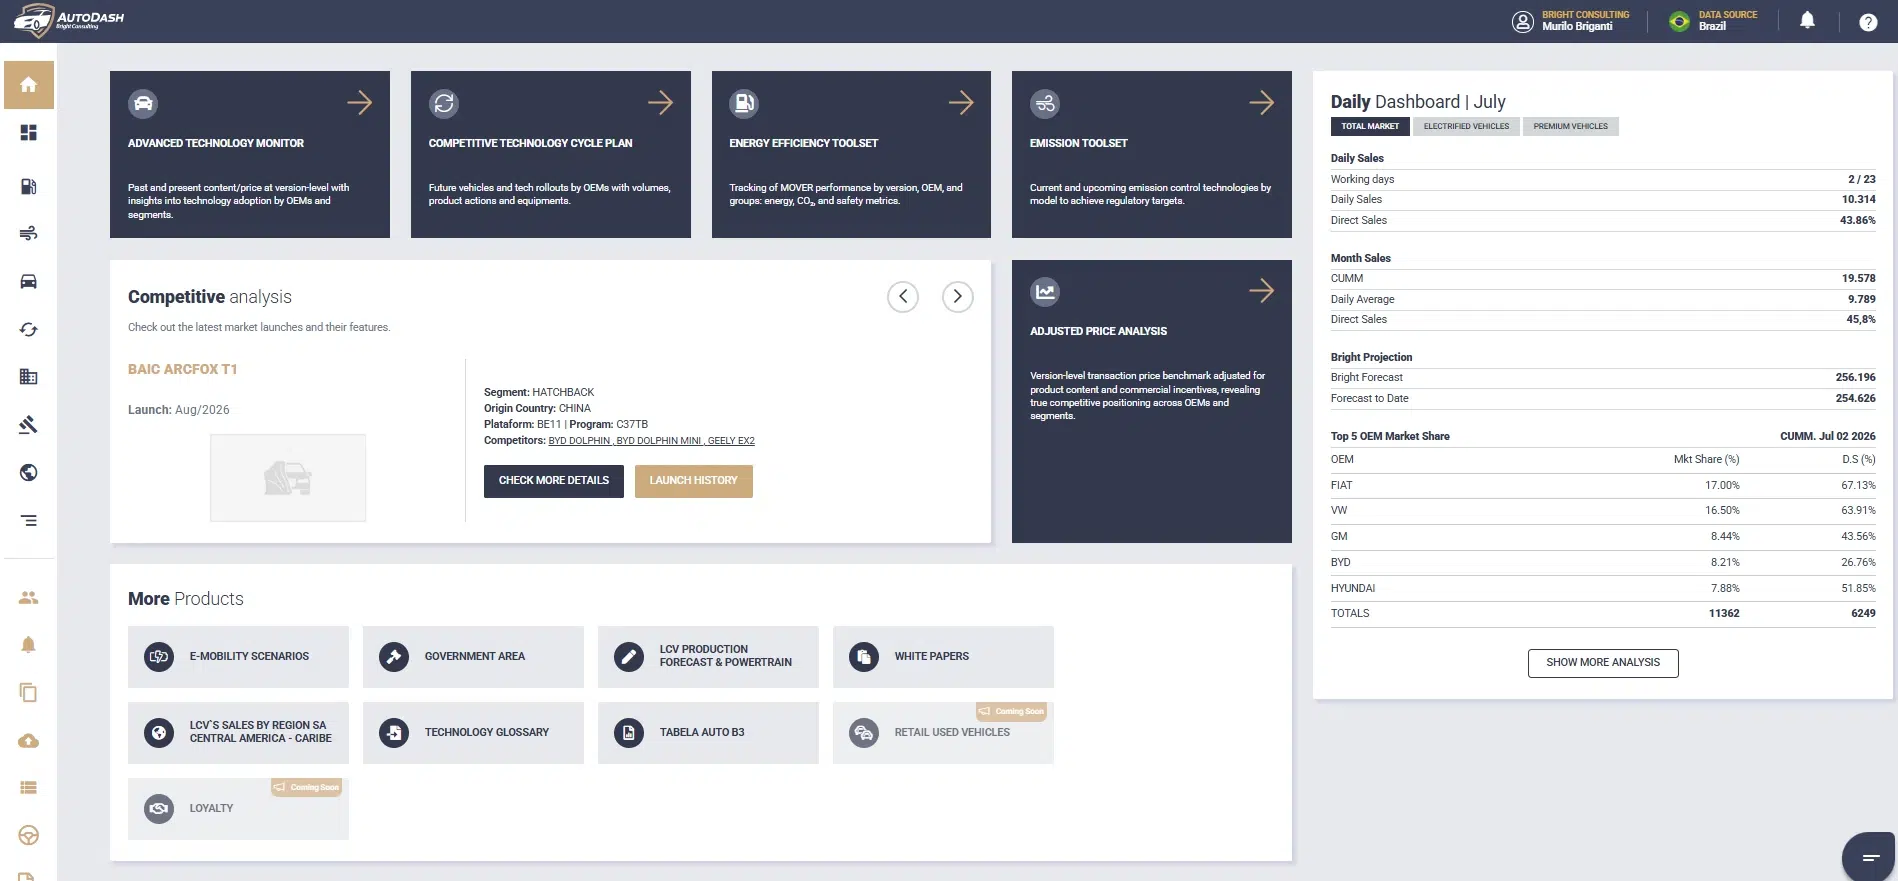Click the AutoDash logo

click(x=69, y=20)
